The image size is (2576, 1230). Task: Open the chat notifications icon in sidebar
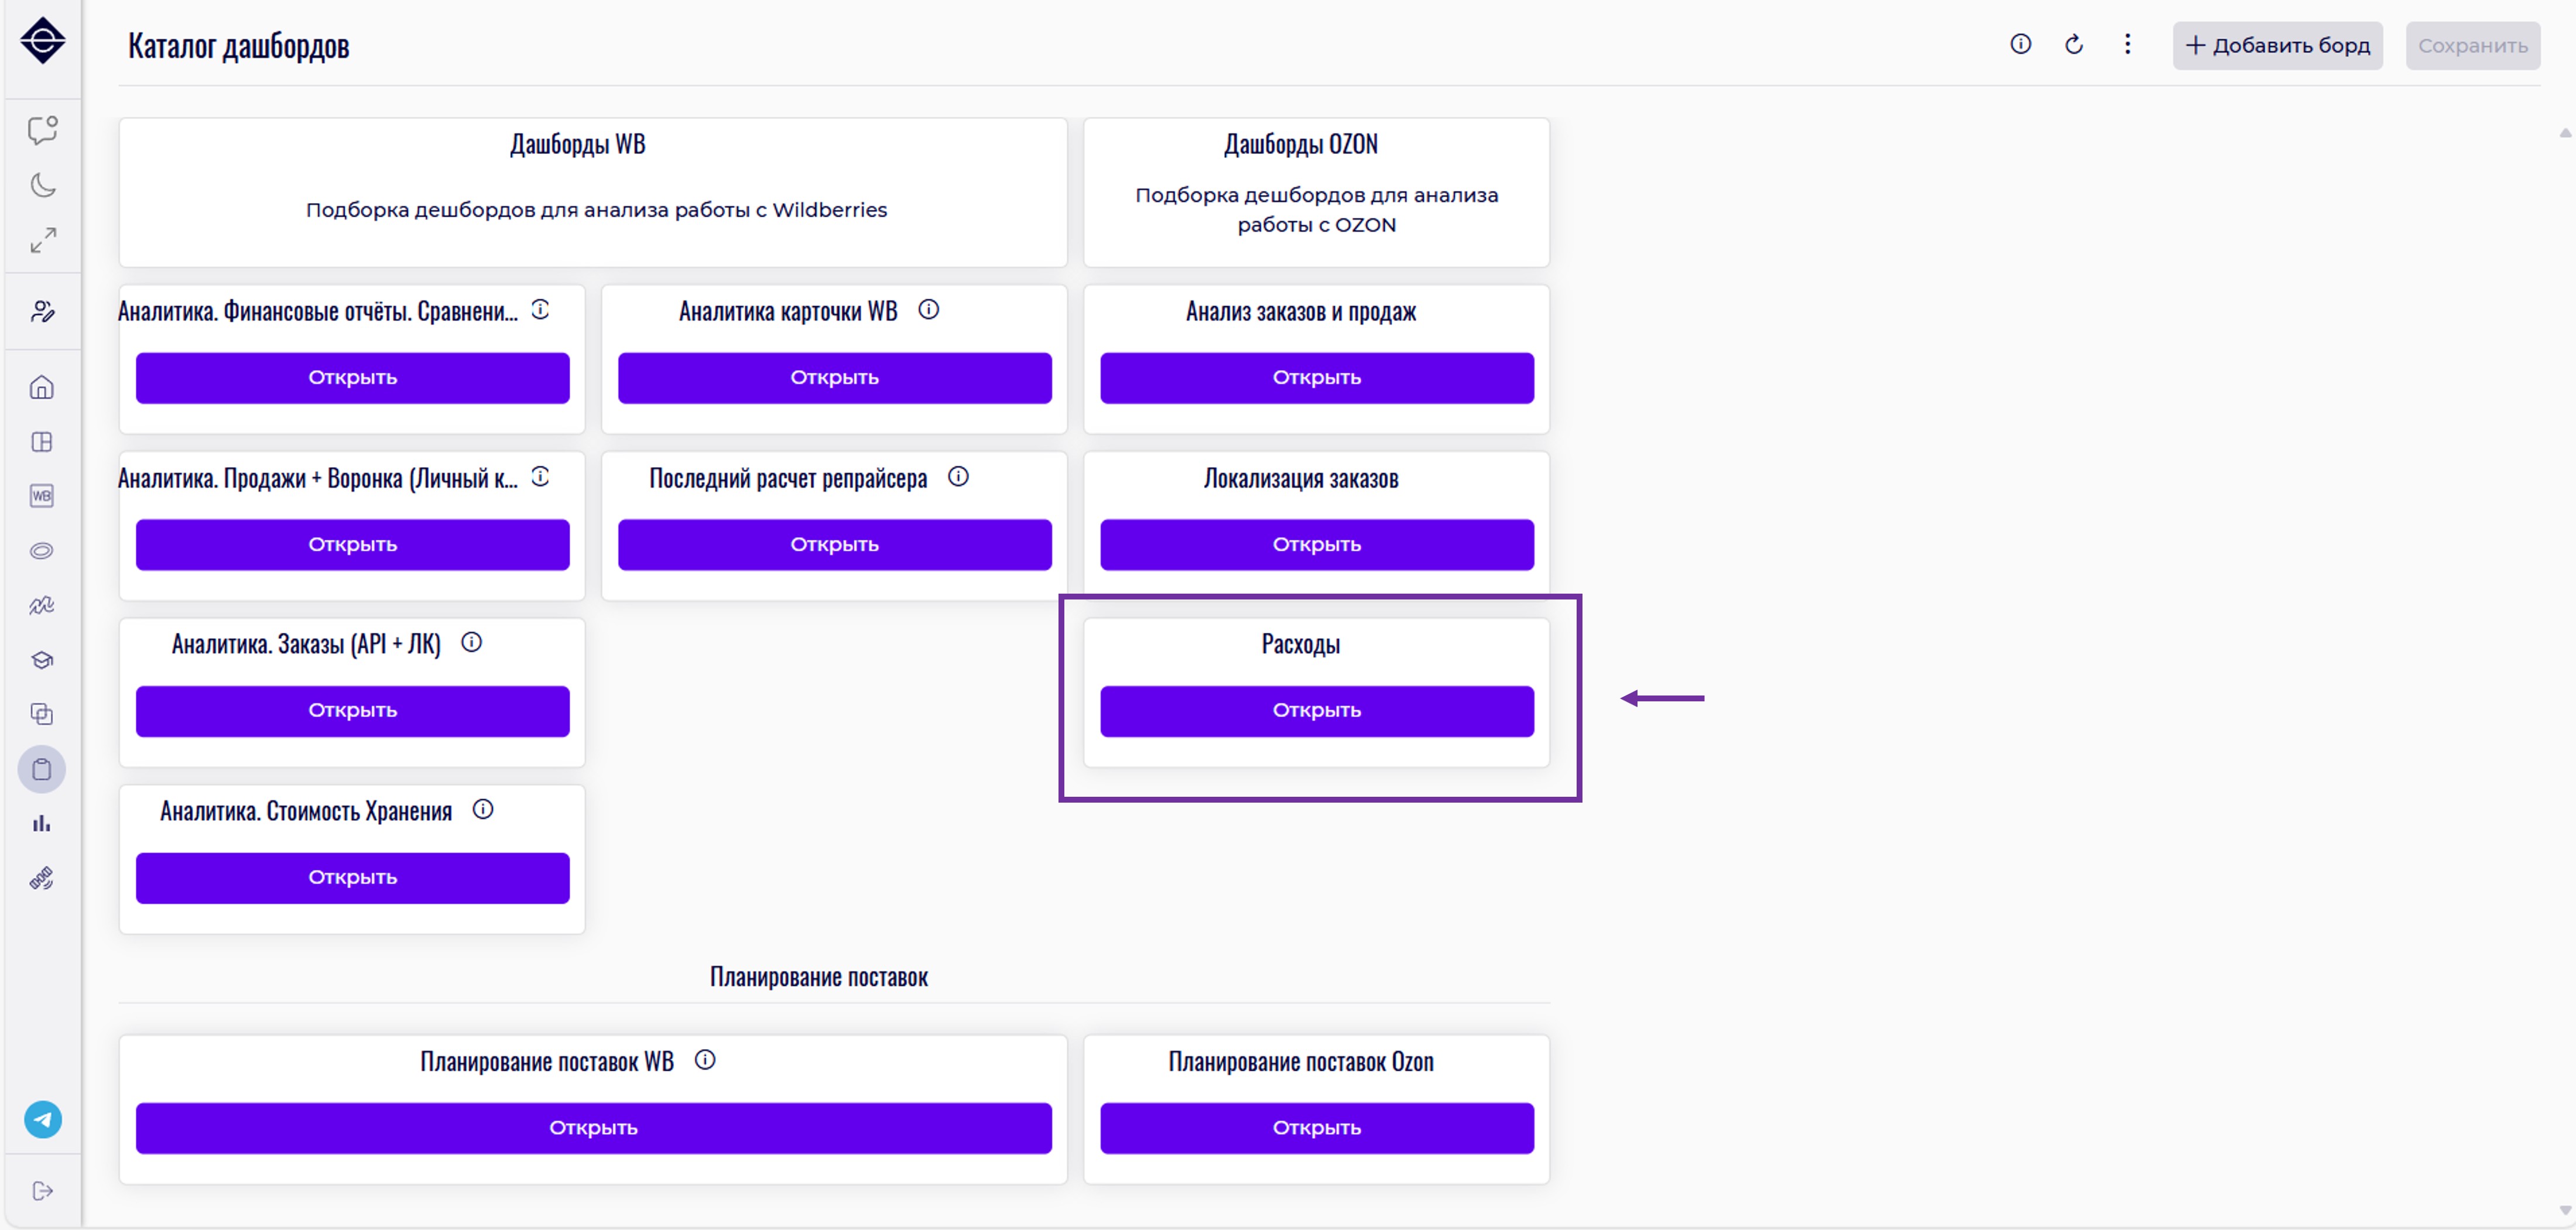[x=42, y=130]
